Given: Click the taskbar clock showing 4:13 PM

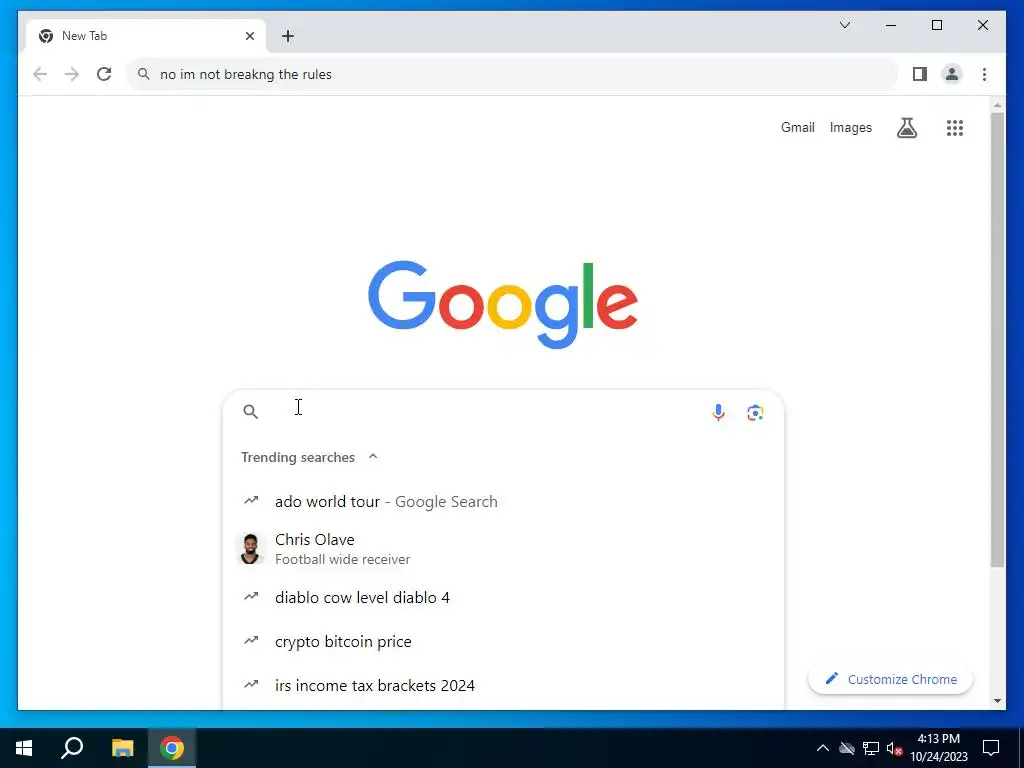Looking at the screenshot, I should [939, 748].
